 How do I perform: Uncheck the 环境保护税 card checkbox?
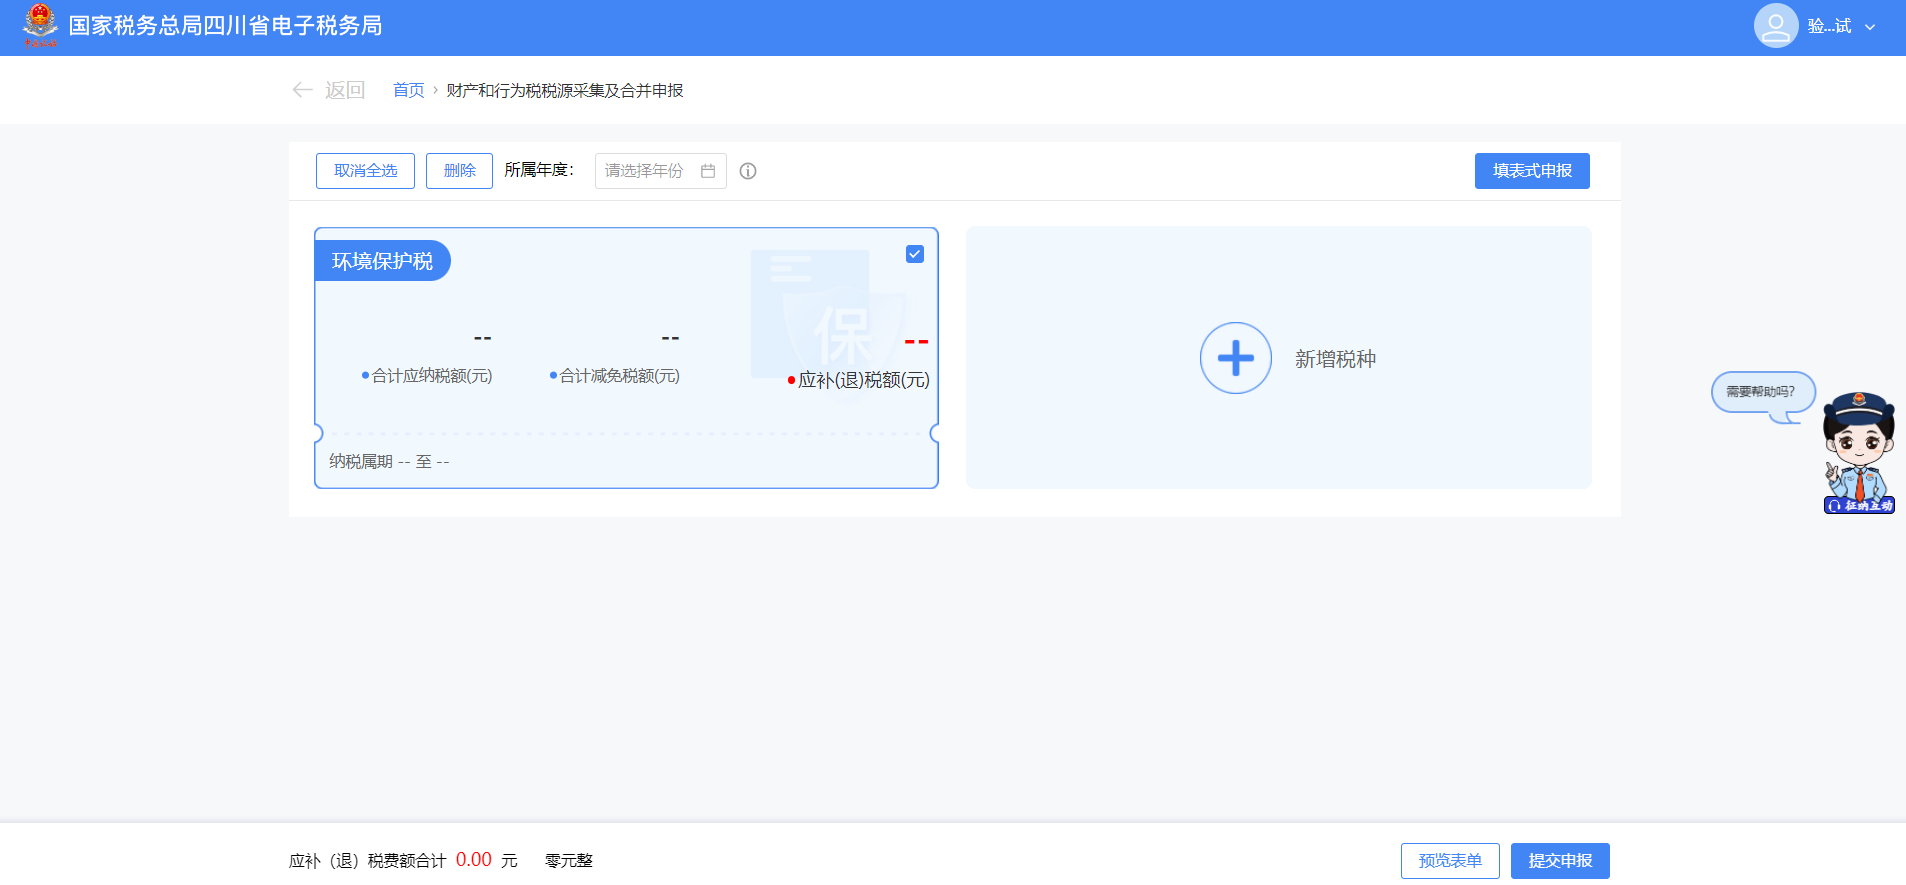coord(915,254)
